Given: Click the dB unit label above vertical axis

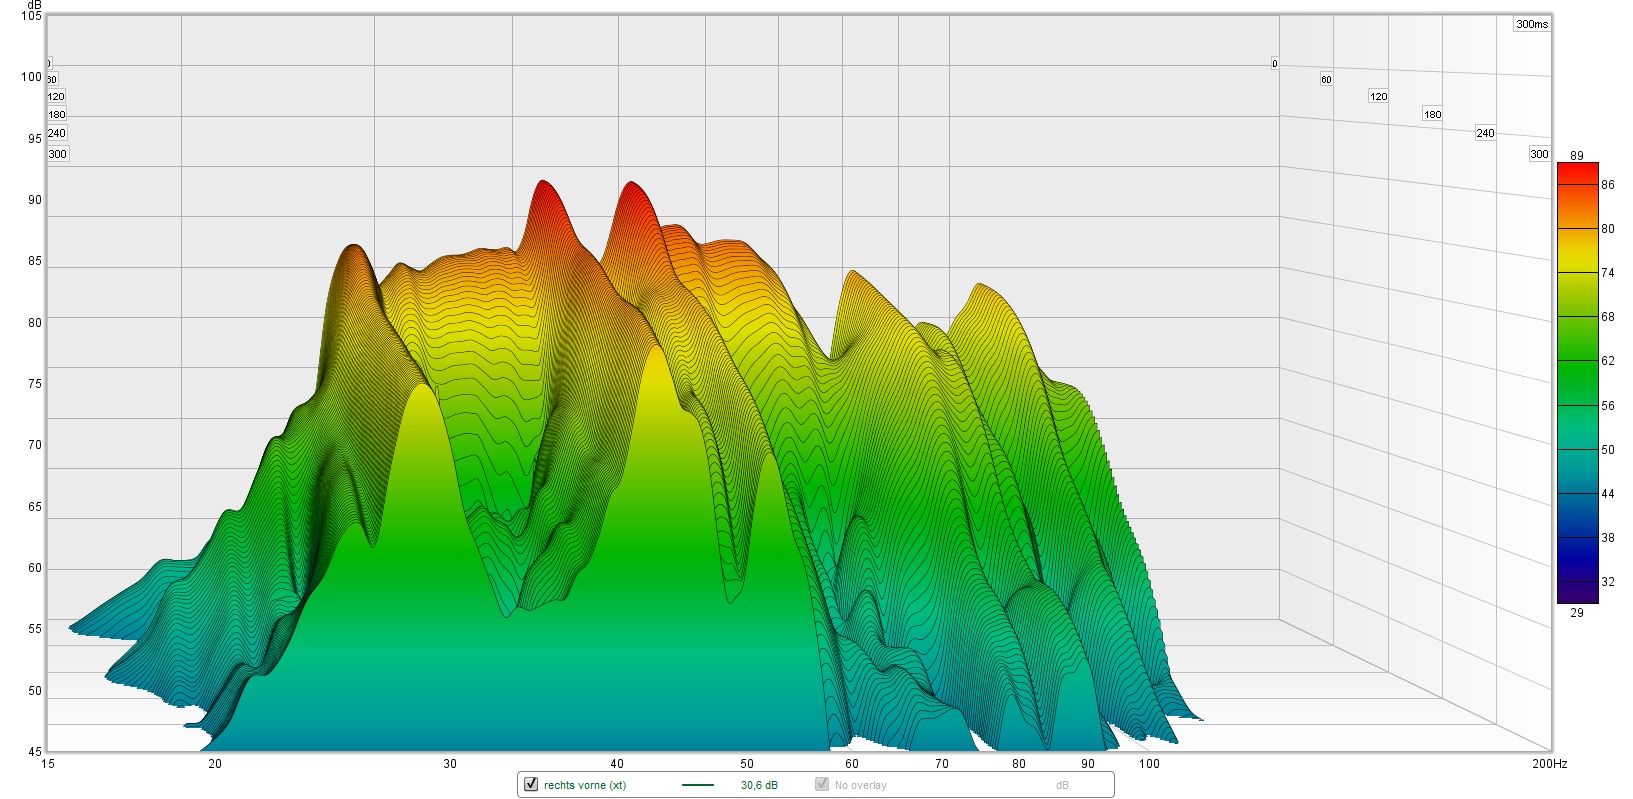Looking at the screenshot, I should pos(34,5).
